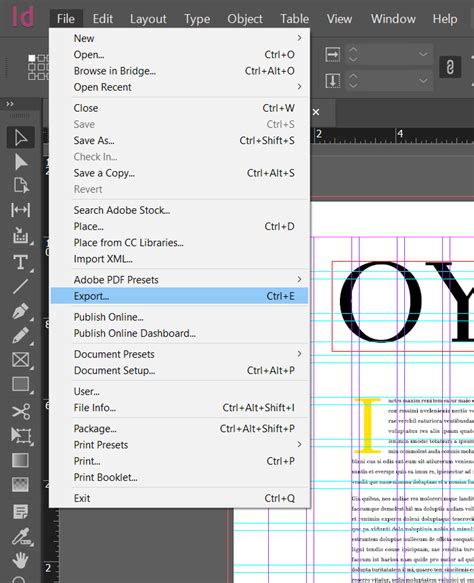Viewport: 474px width, 583px height.
Task: Choose Save a Copy...
Action: pyautogui.click(x=180, y=173)
